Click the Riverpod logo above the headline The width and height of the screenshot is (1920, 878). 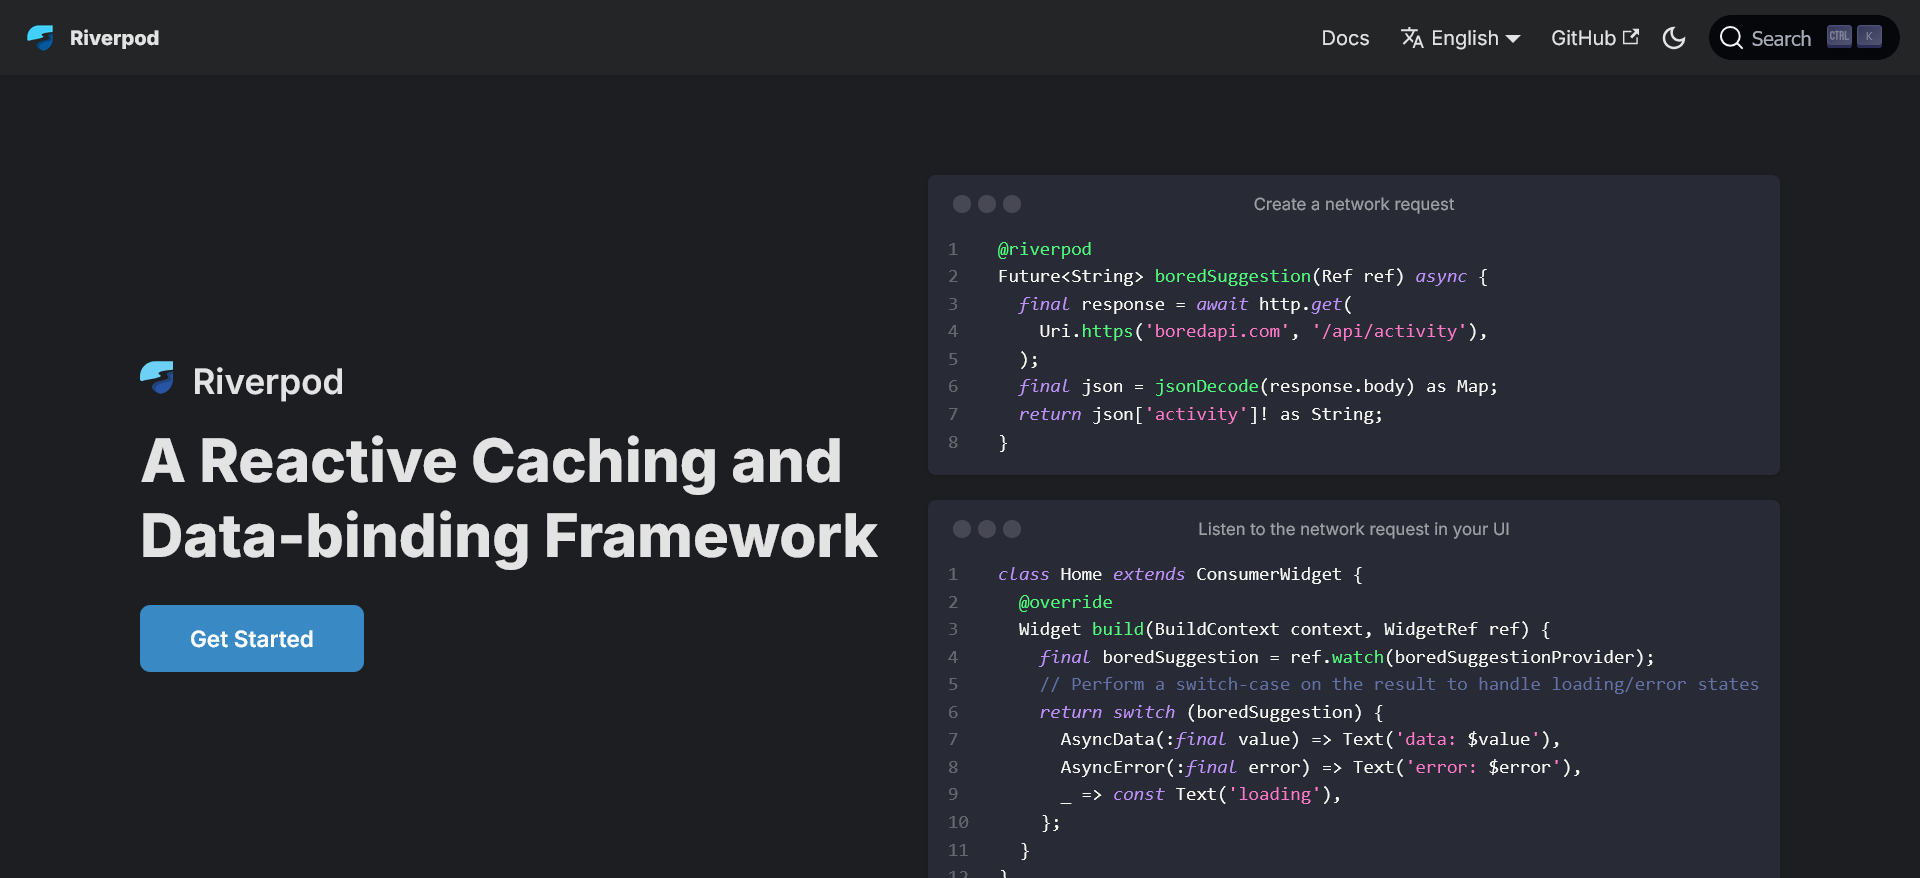[157, 379]
